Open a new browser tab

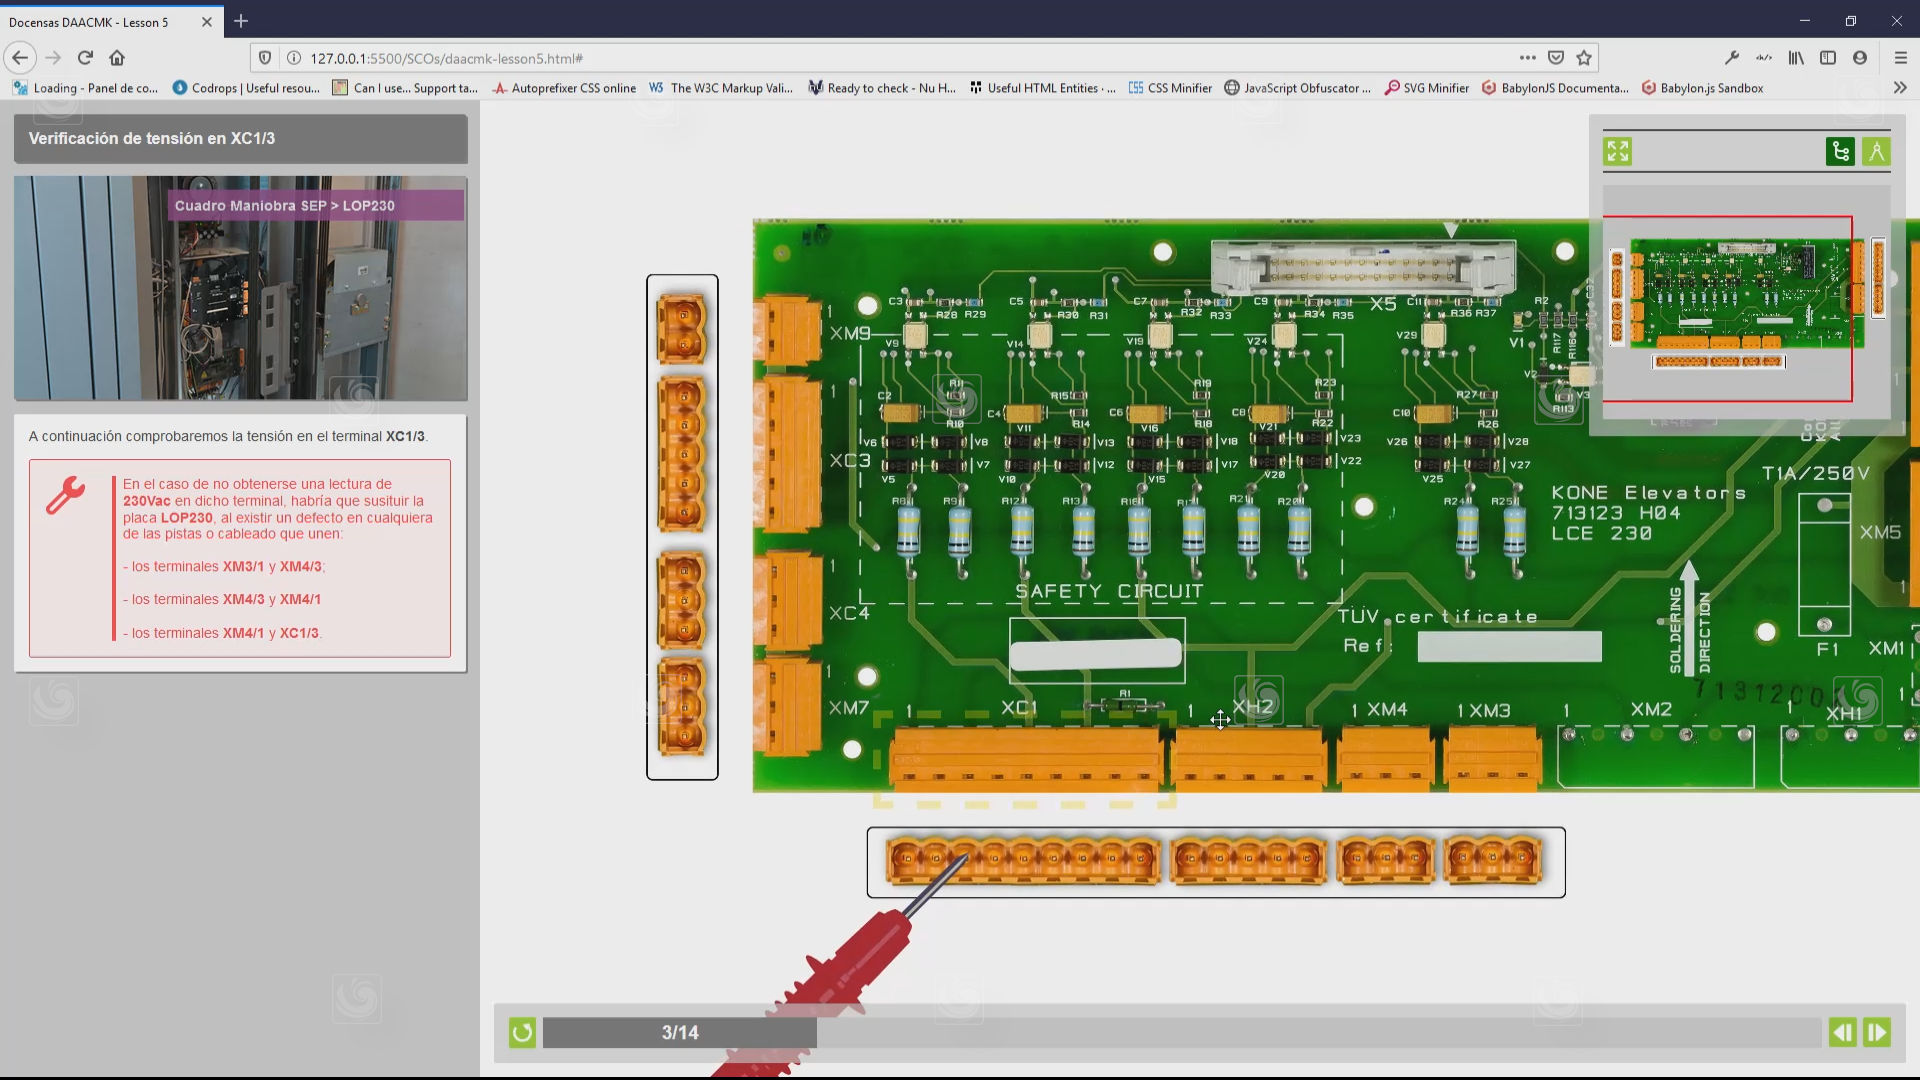click(x=240, y=21)
